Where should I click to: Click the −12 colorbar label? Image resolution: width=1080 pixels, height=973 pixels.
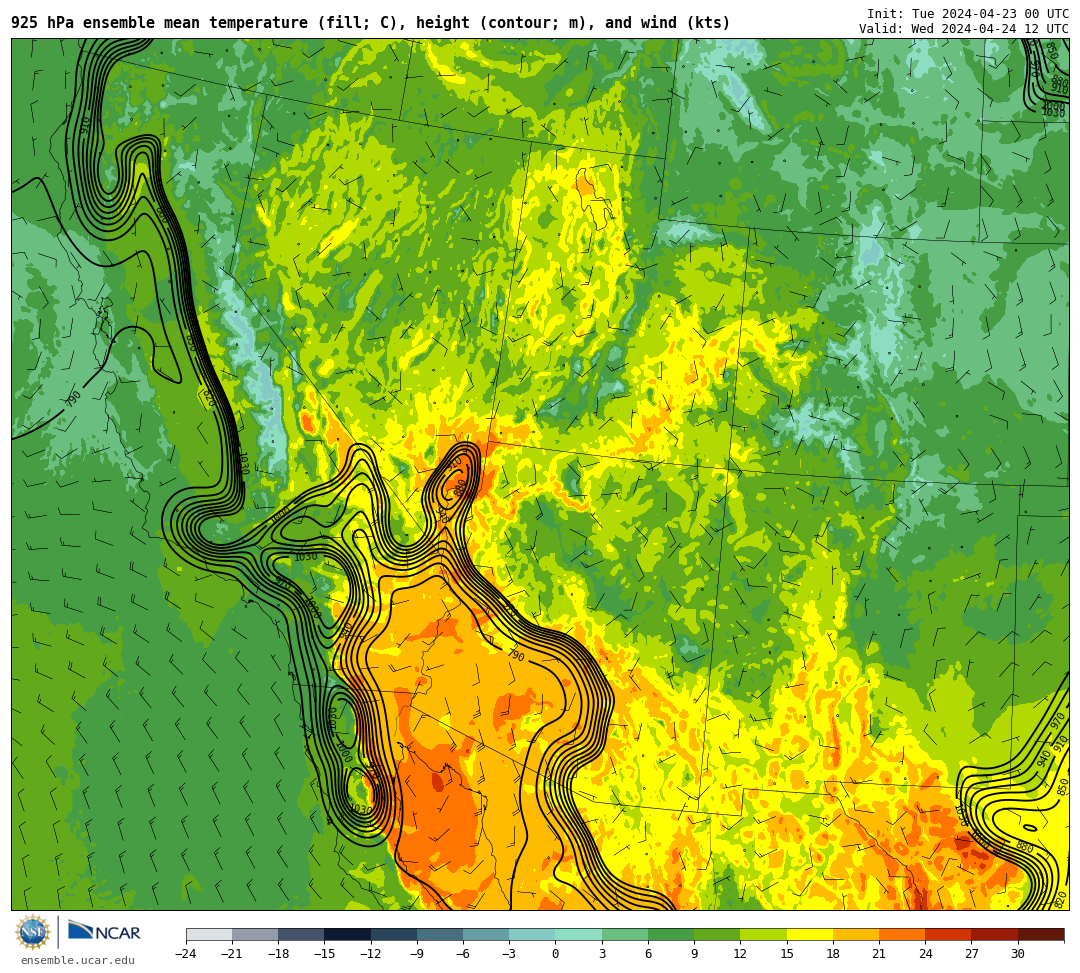coord(371,954)
